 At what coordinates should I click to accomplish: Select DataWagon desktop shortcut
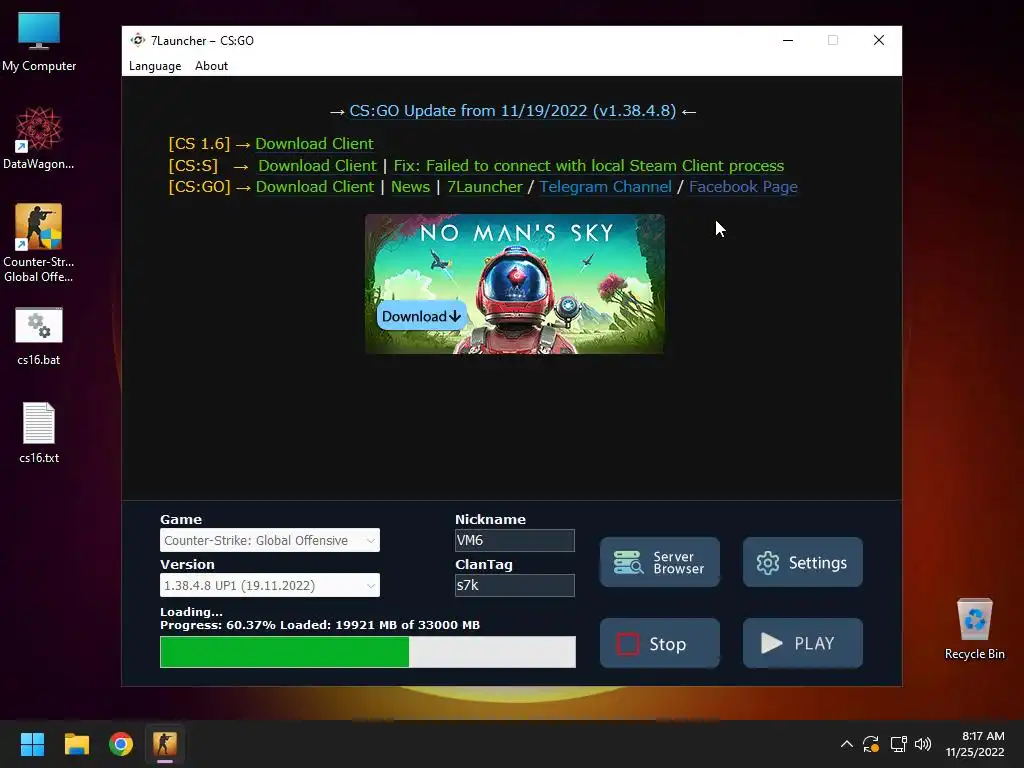39,138
